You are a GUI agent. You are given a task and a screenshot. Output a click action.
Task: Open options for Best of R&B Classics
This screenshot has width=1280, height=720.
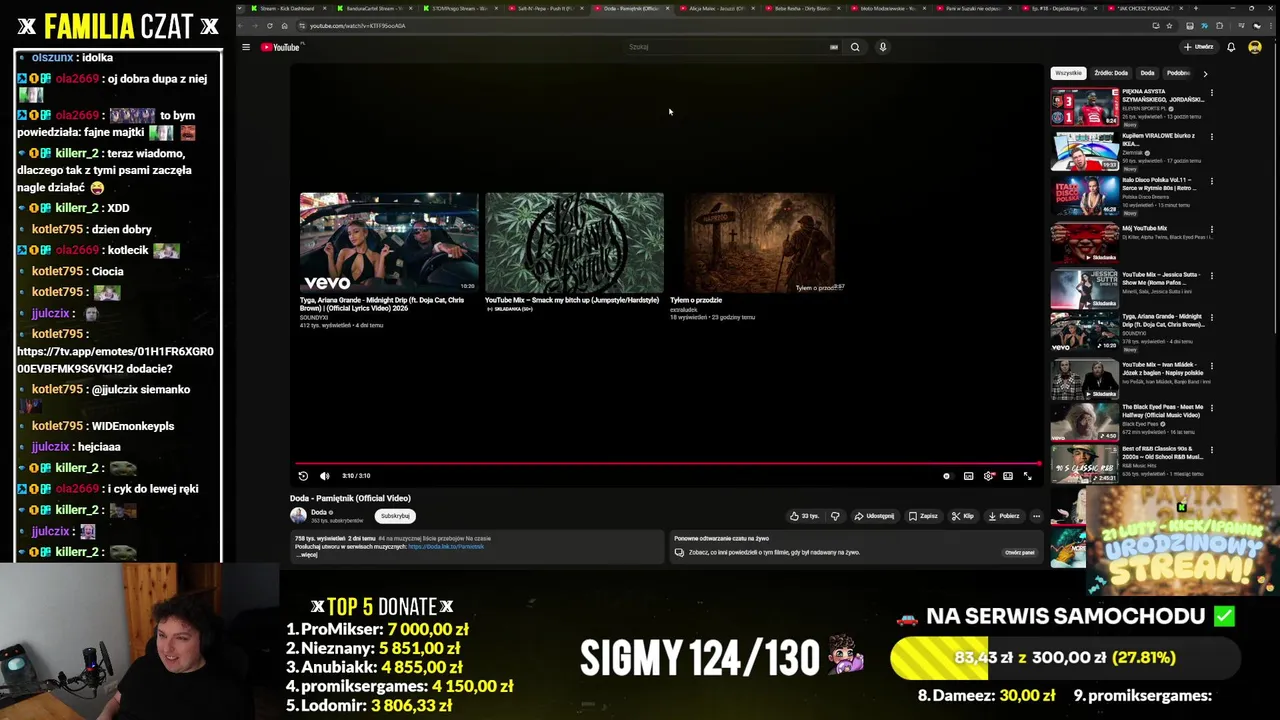pyautogui.click(x=1212, y=450)
